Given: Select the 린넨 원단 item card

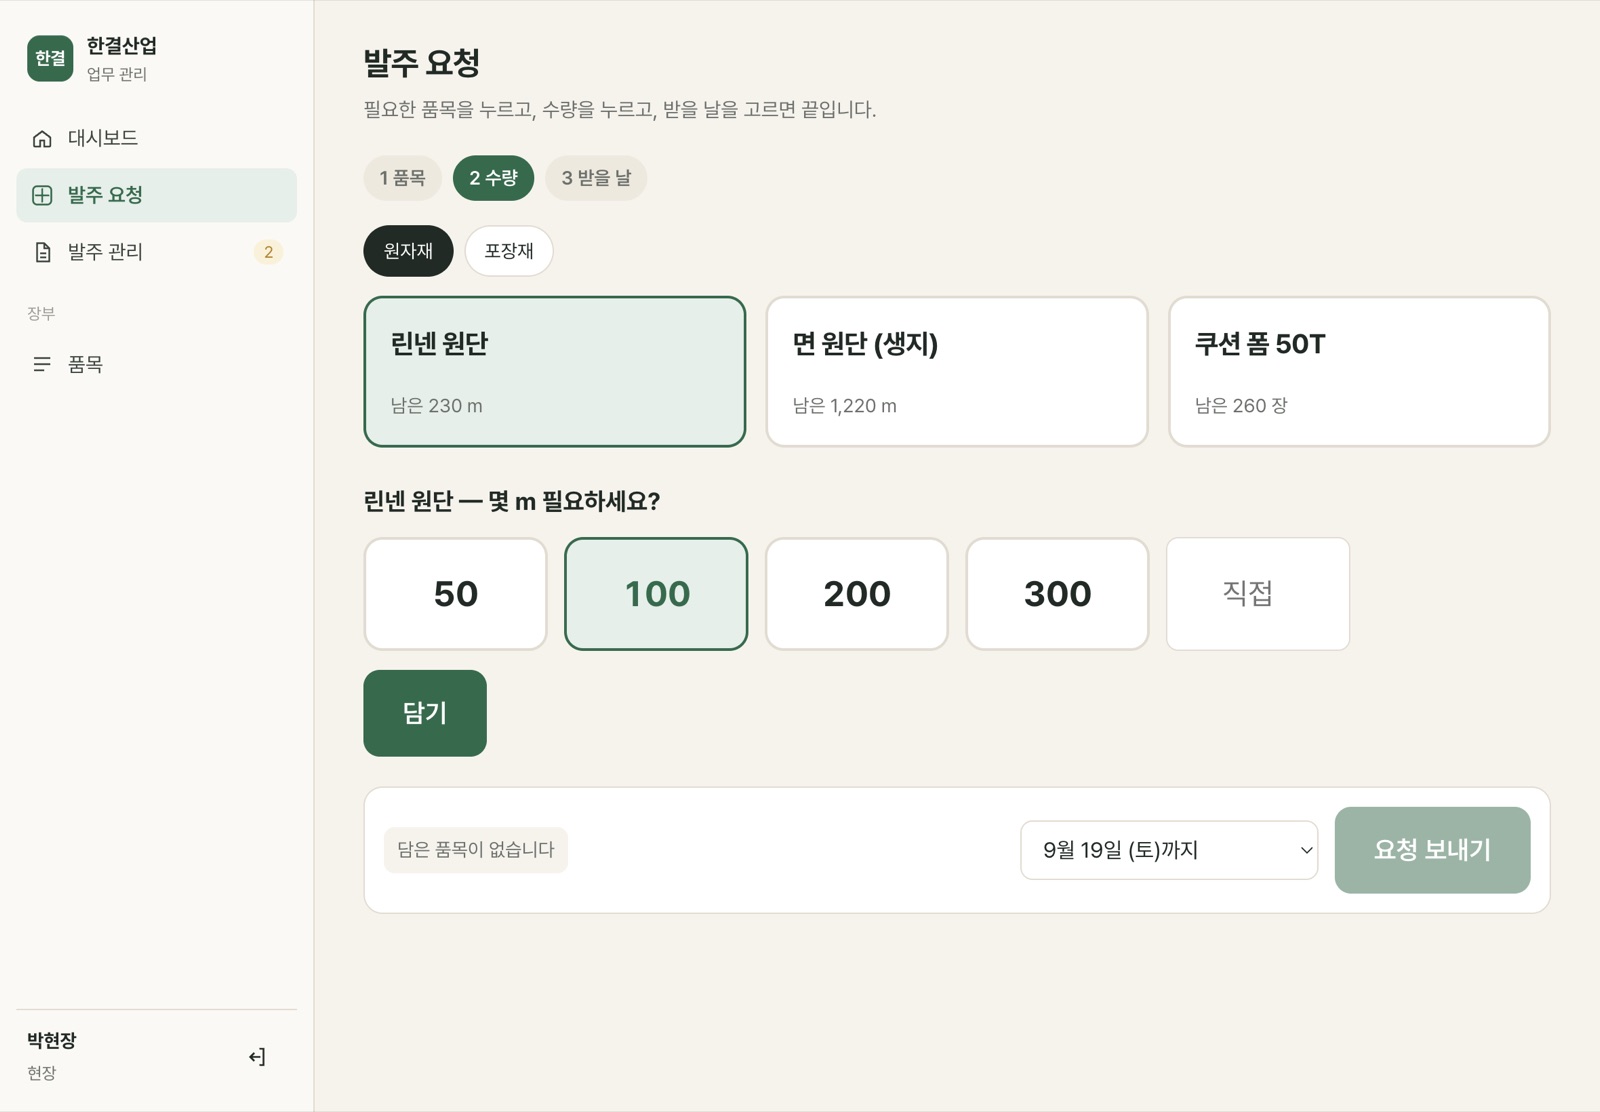Looking at the screenshot, I should [555, 371].
